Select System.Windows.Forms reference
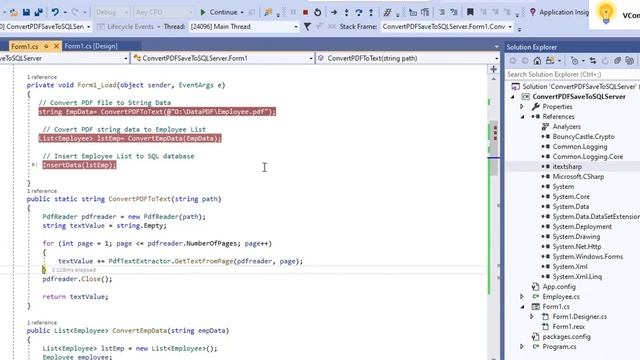Viewport: 640px width, 360px height. coord(587,257)
